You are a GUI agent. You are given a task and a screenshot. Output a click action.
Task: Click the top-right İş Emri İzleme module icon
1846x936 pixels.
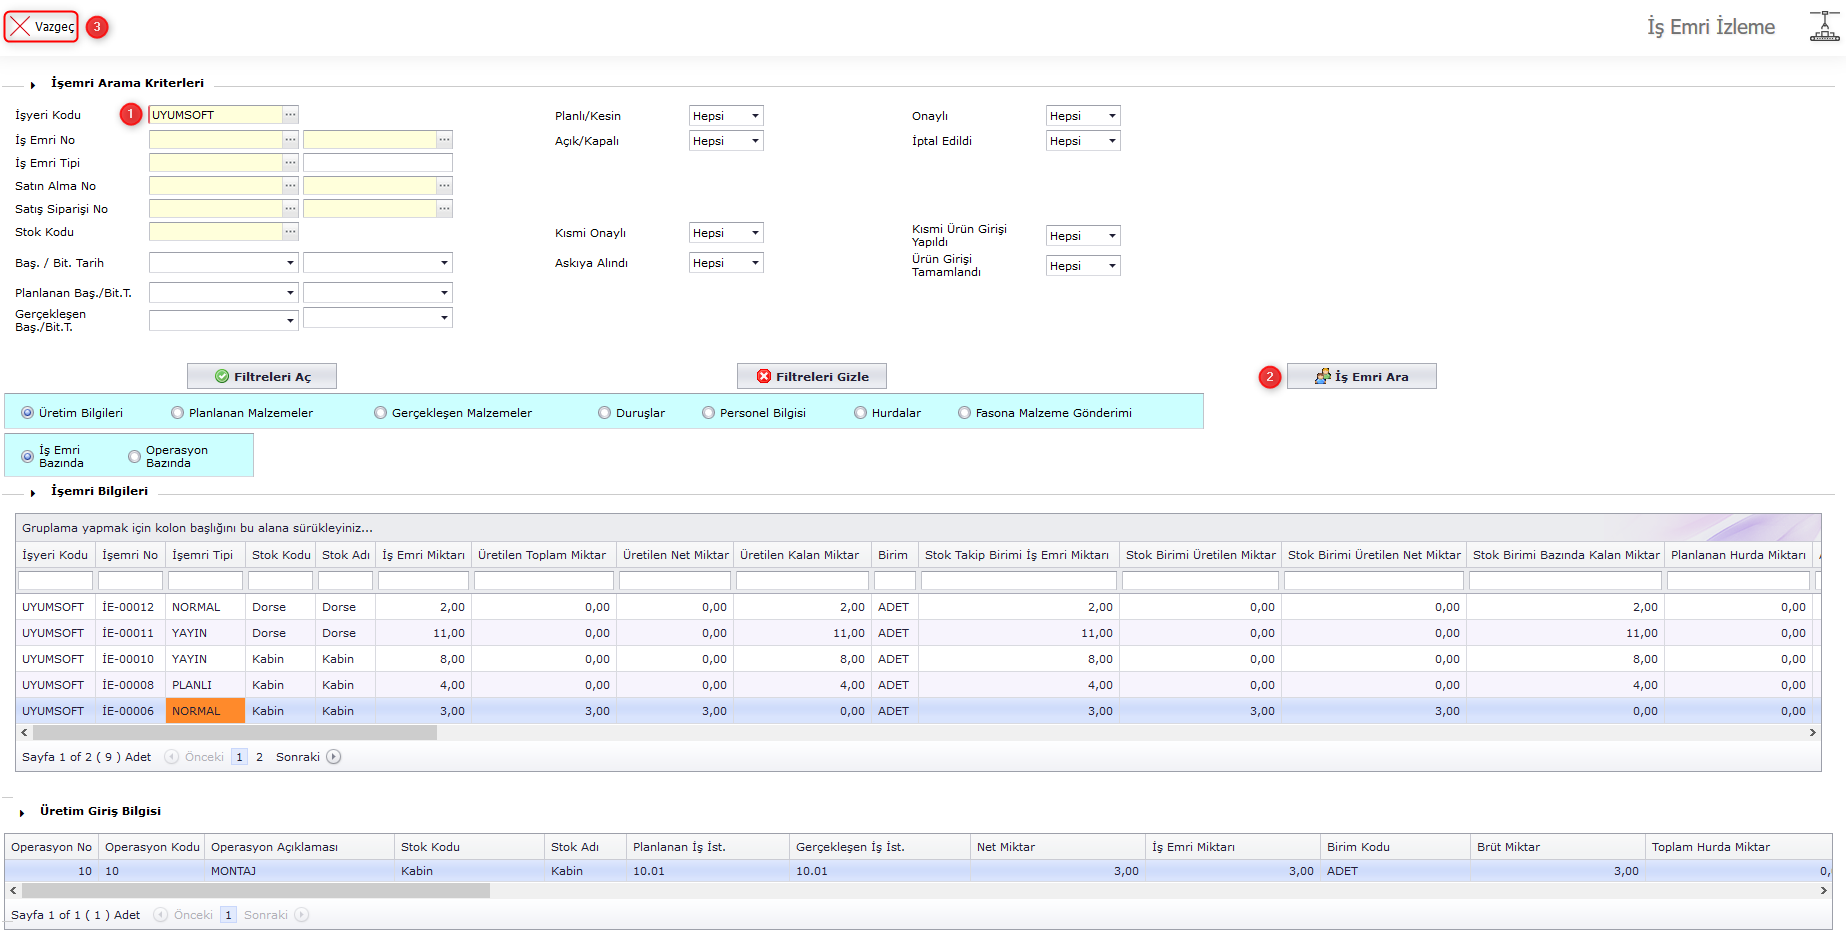tap(1824, 27)
